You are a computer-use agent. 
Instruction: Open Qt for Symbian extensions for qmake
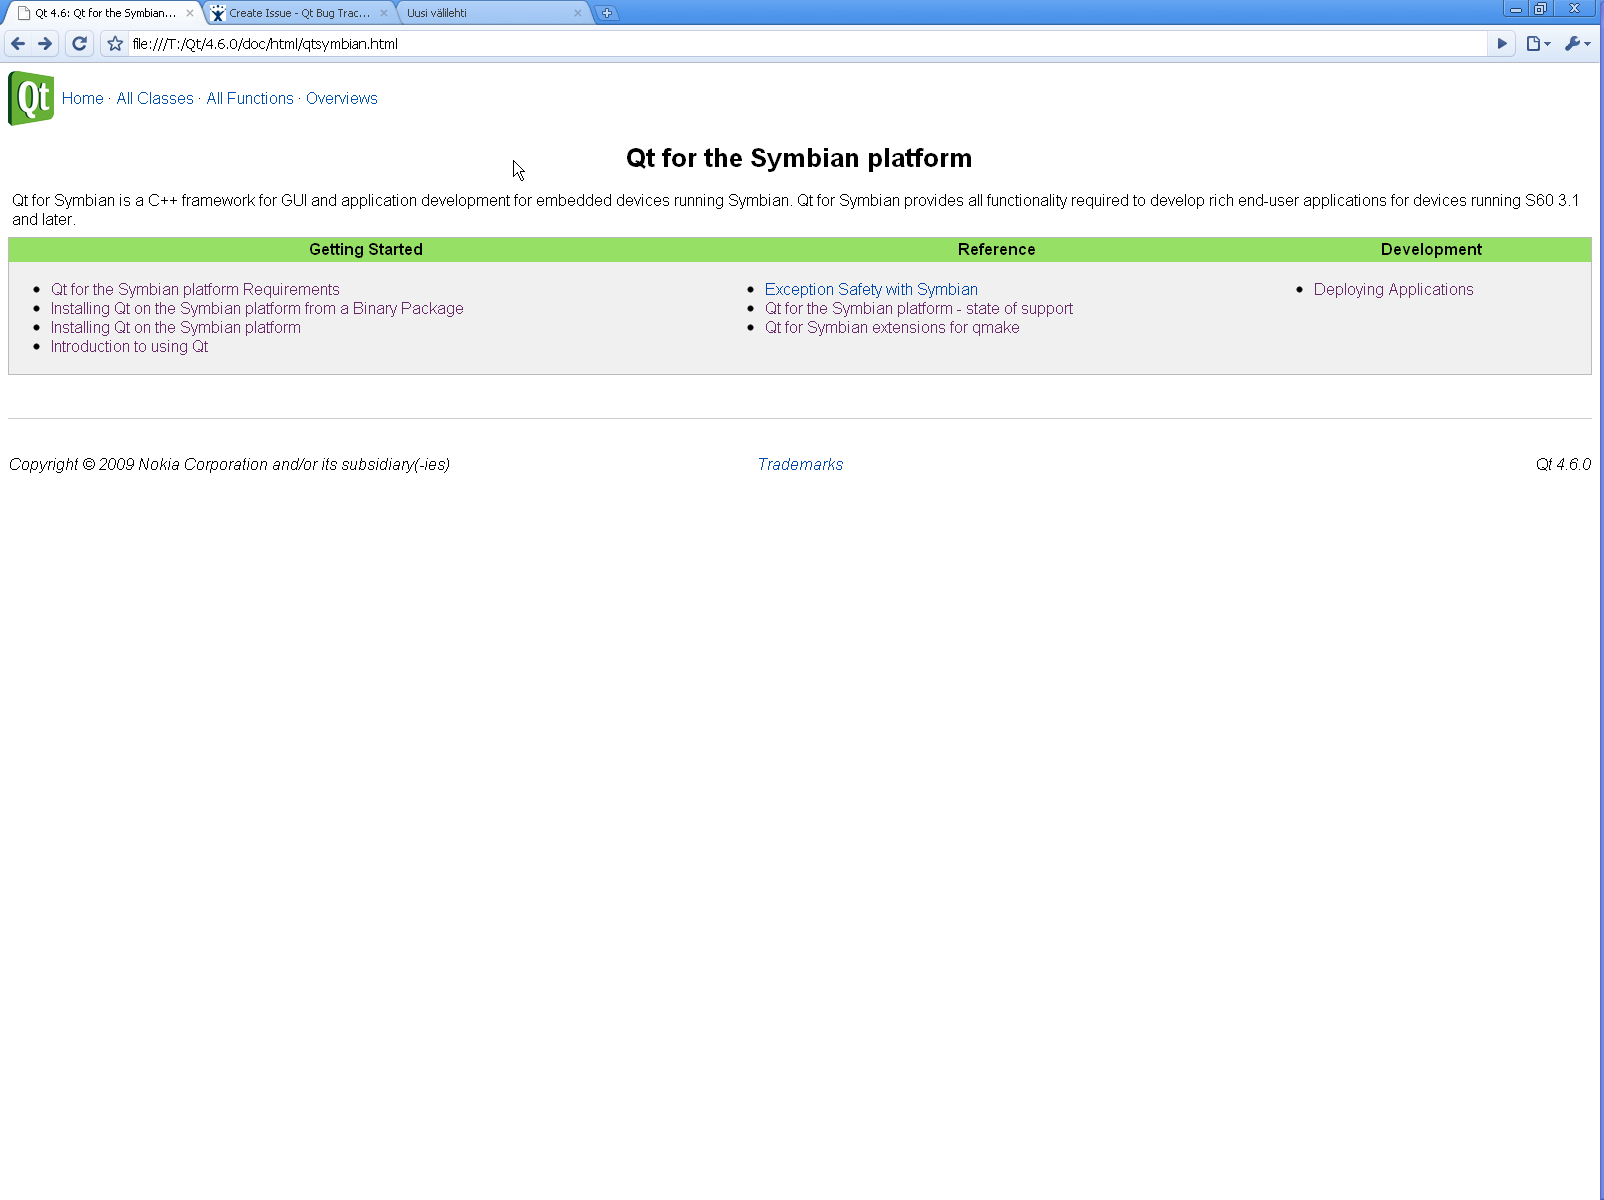coord(892,328)
